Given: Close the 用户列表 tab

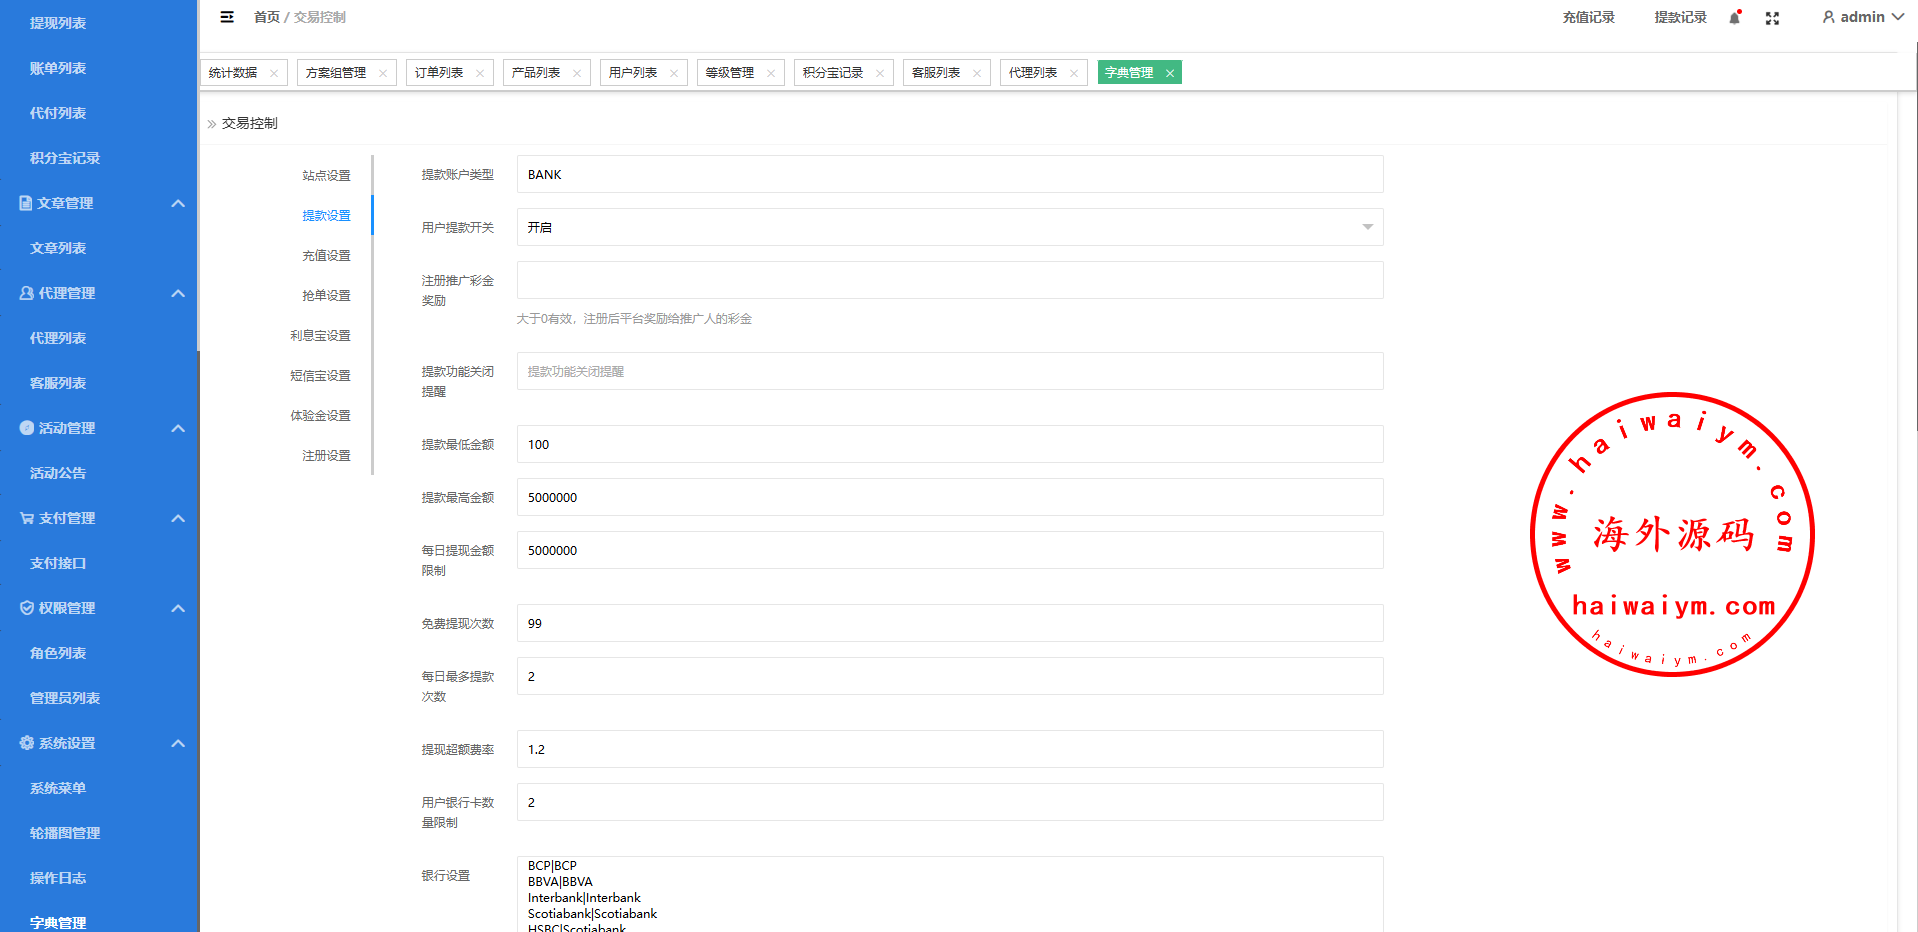Looking at the screenshot, I should 674,73.
